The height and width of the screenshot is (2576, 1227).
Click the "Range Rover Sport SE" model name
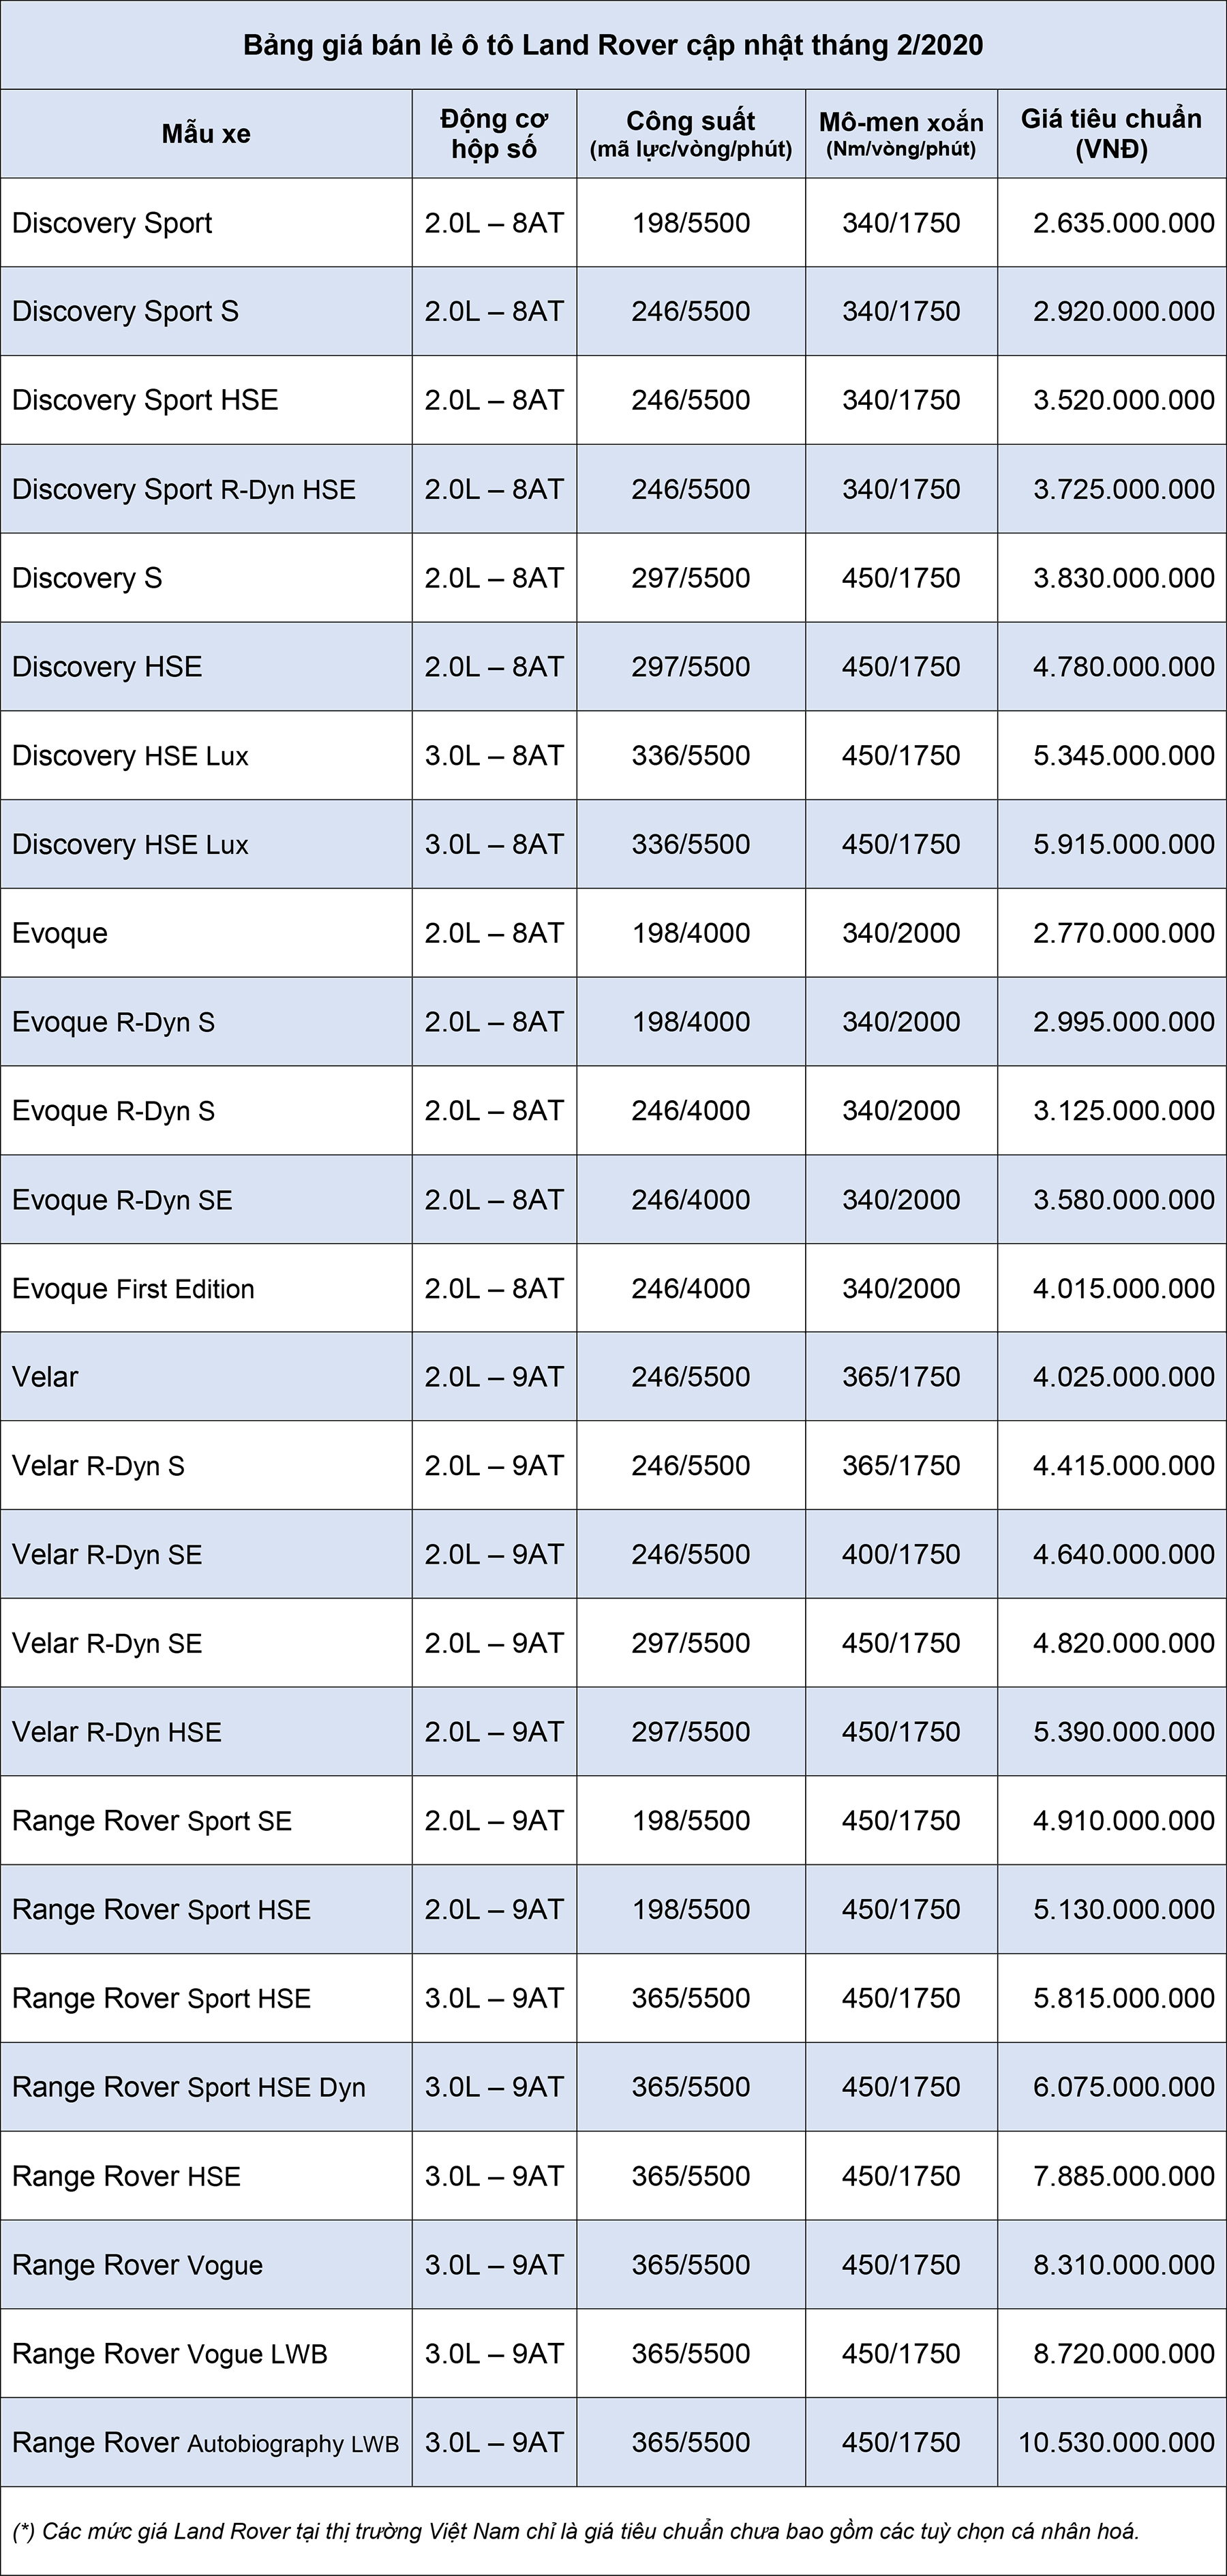(152, 1821)
